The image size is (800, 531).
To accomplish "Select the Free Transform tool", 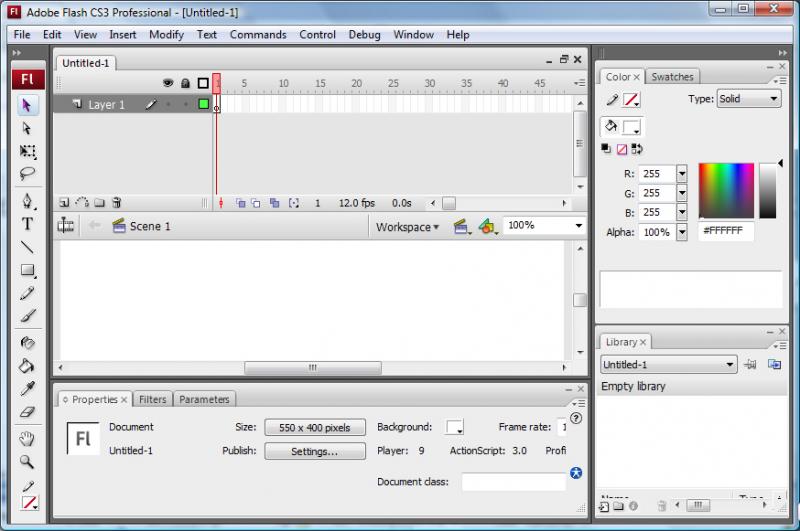I will 27,151.
